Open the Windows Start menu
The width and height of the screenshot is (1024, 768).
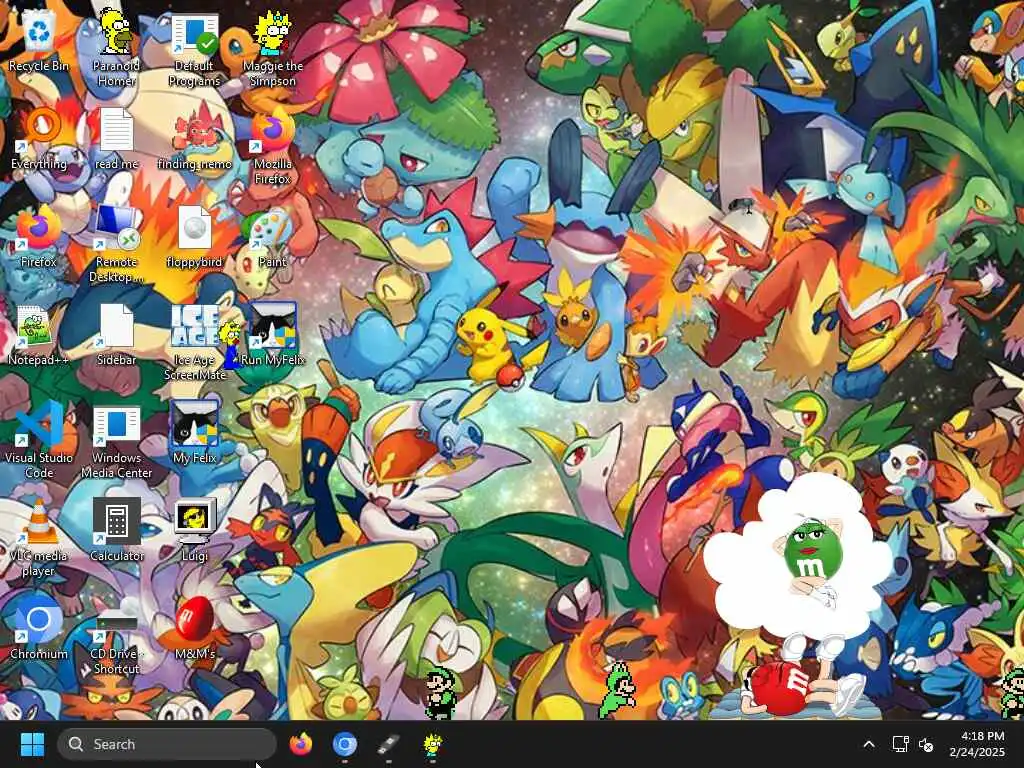point(32,744)
